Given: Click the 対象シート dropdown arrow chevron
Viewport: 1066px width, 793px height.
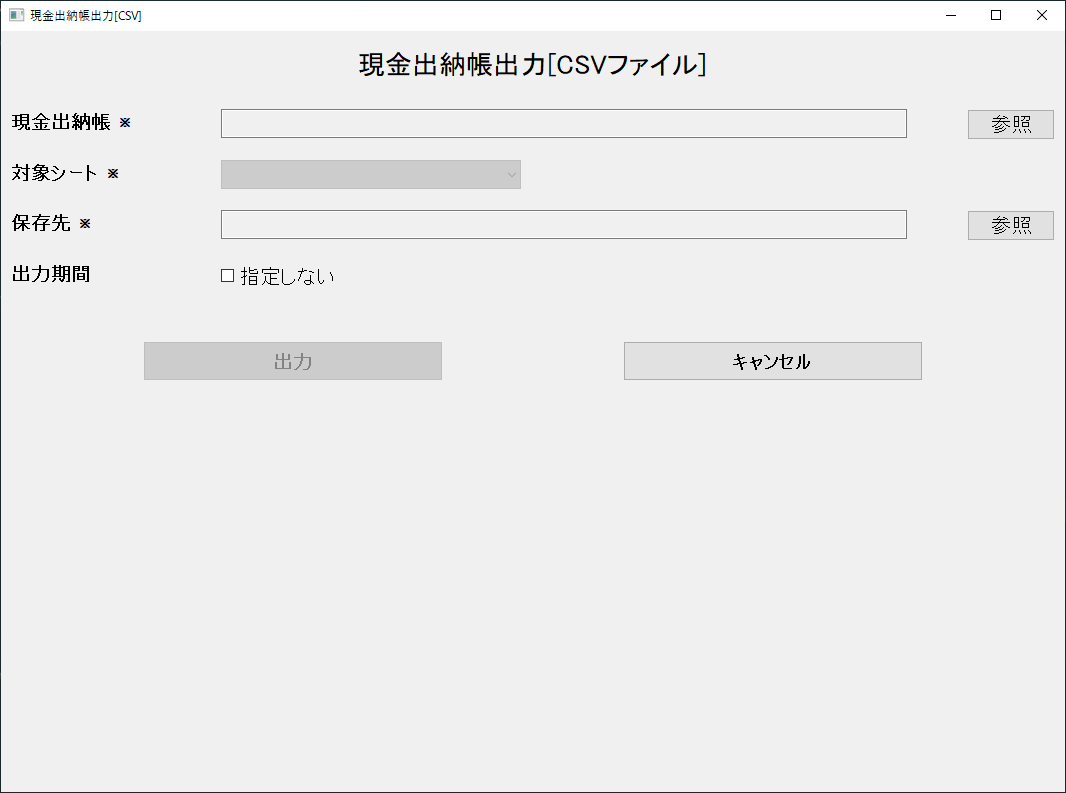Looking at the screenshot, I should click(512, 174).
